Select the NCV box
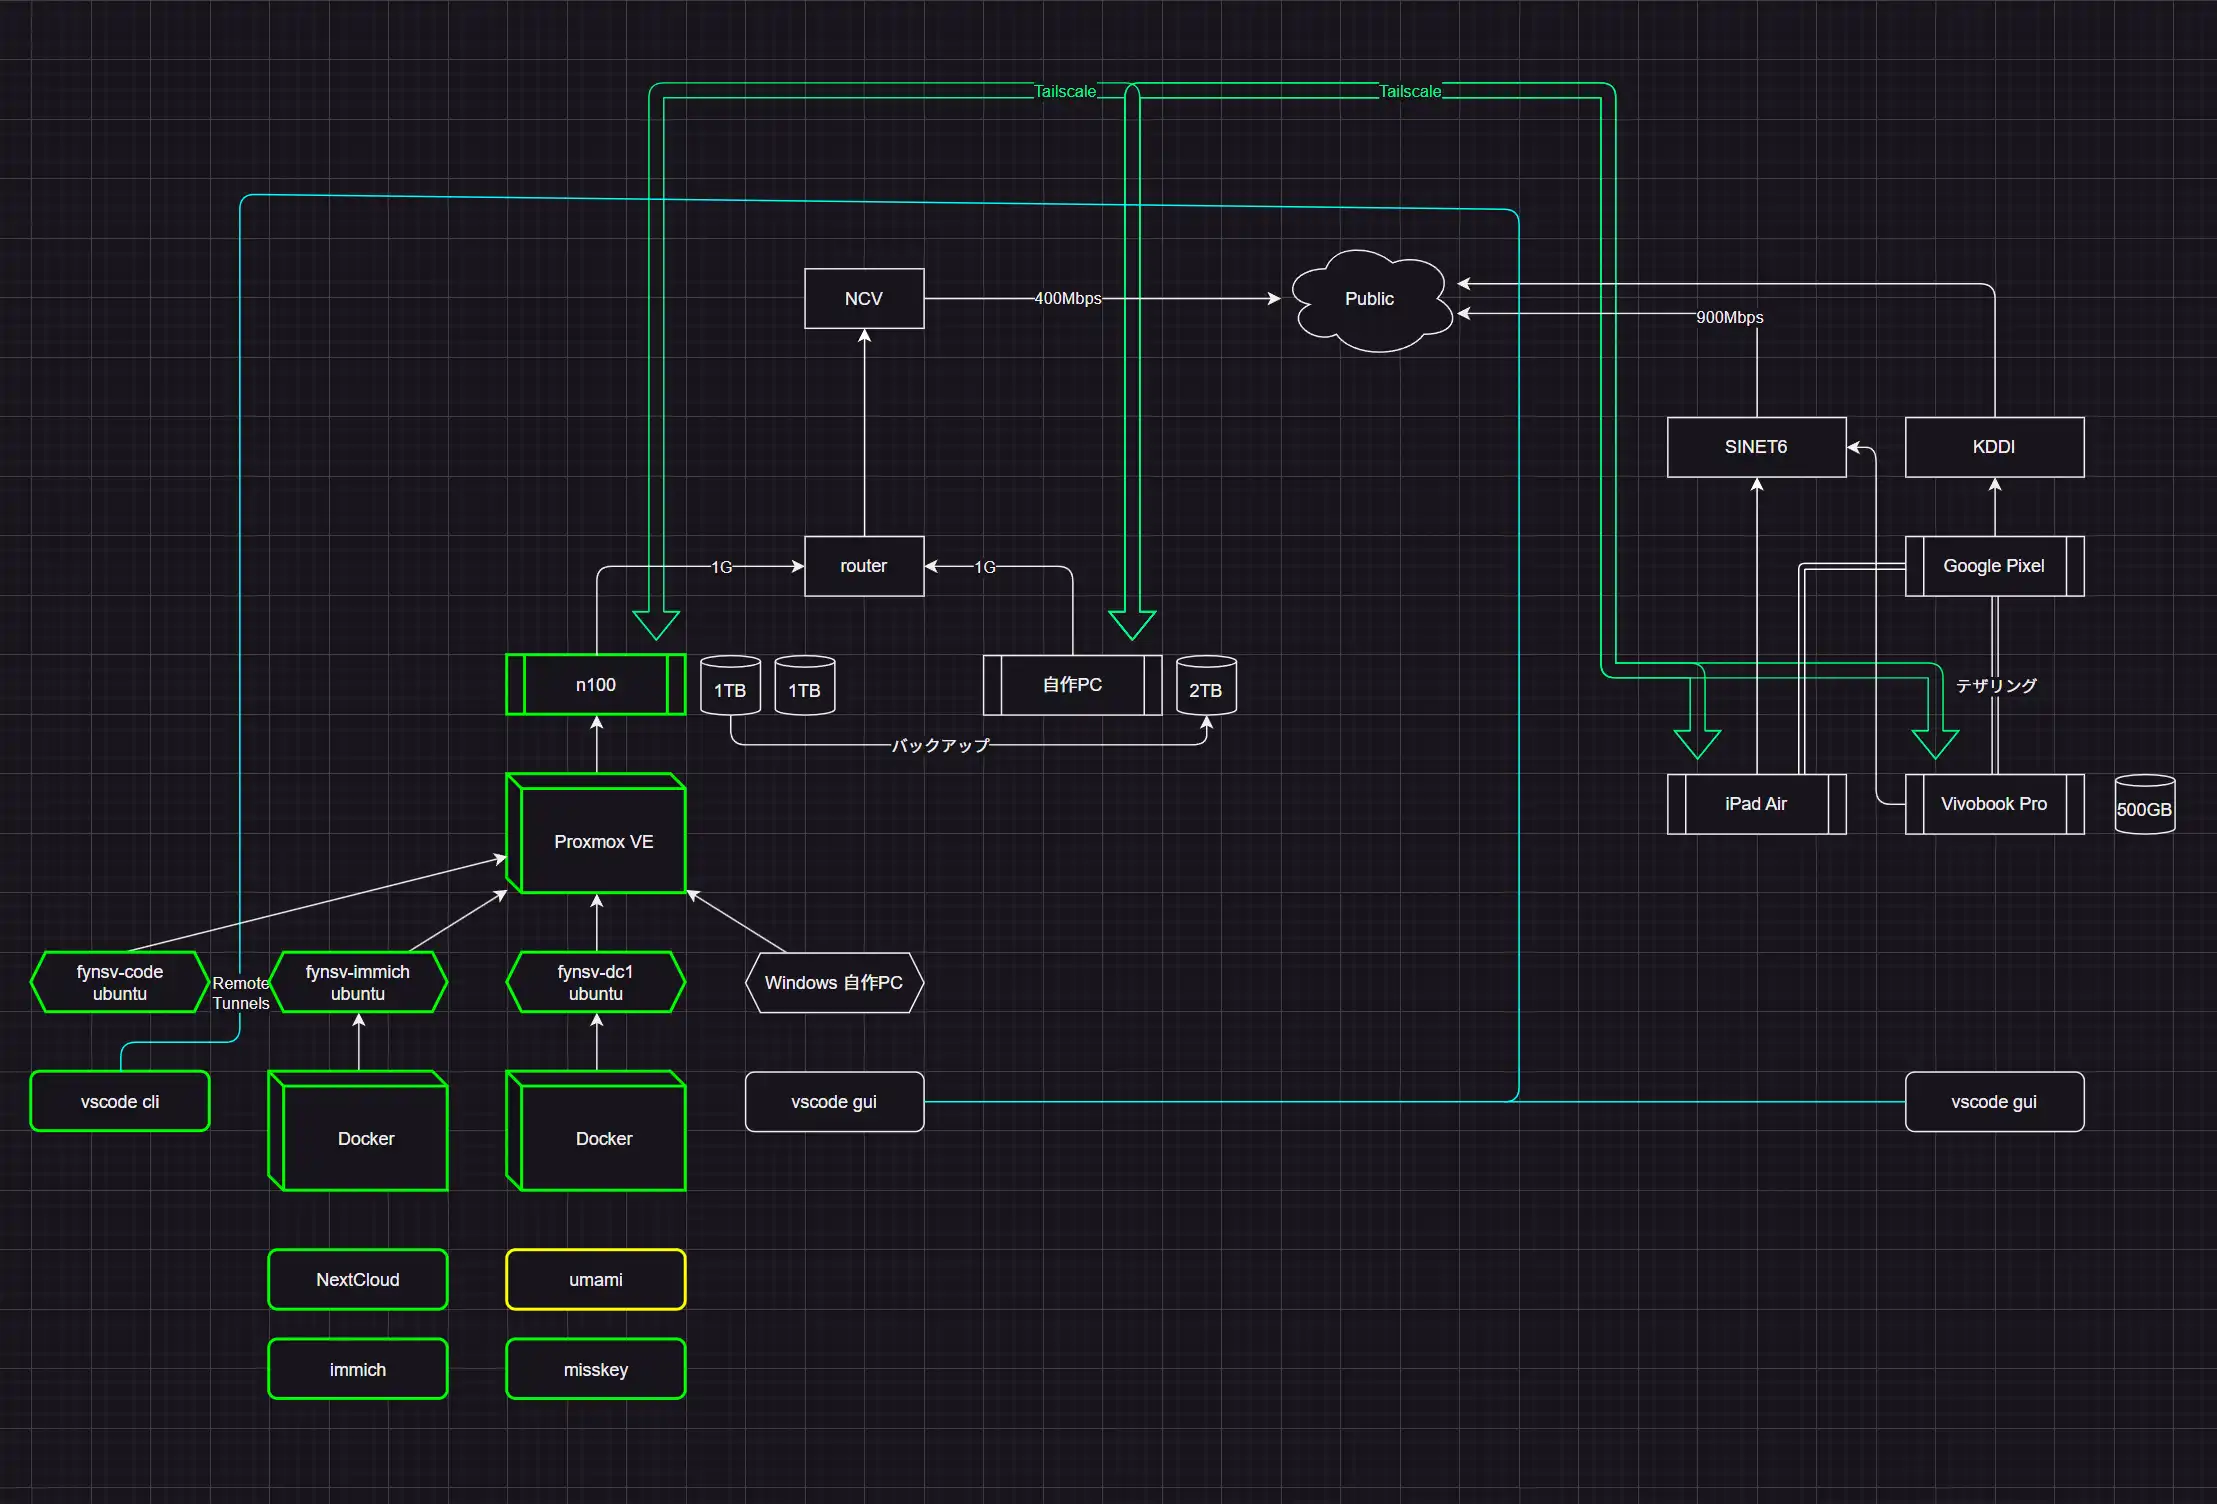The image size is (2217, 1504). (x=864, y=298)
